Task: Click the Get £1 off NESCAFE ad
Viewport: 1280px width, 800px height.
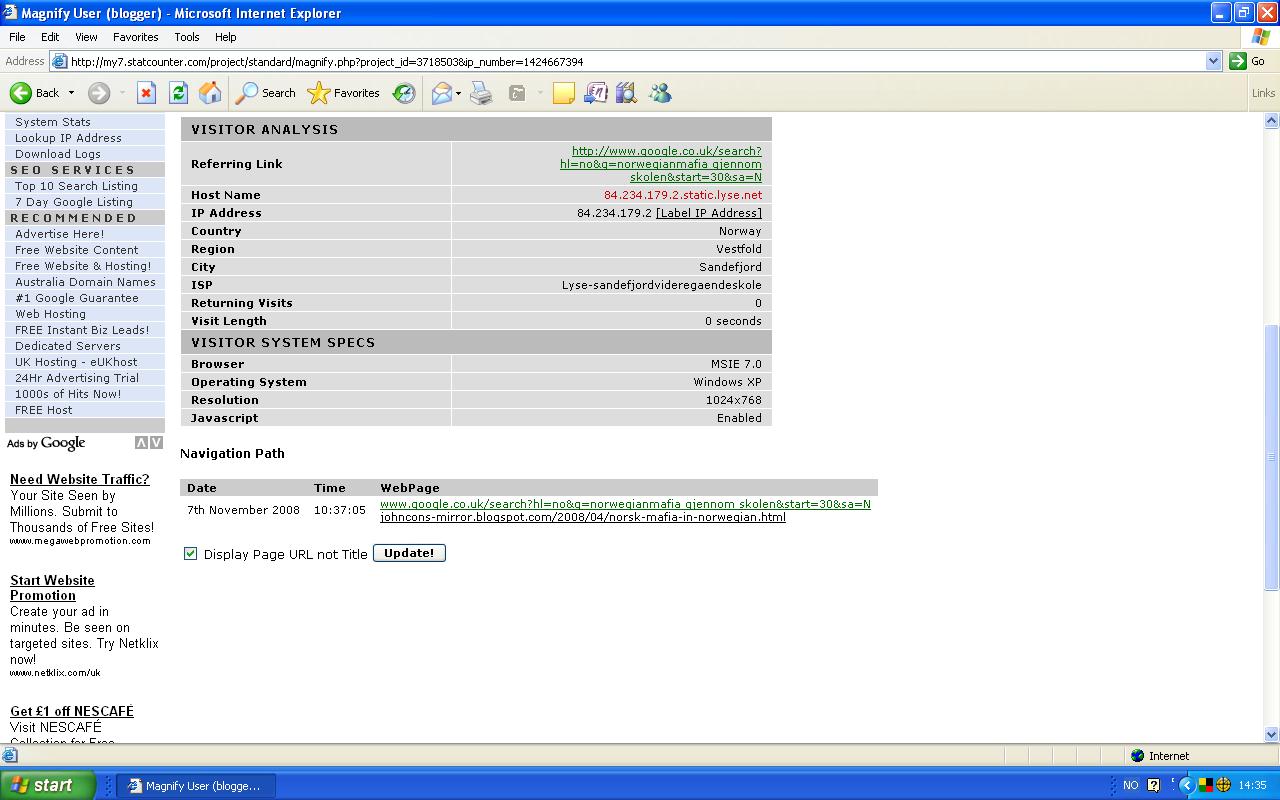Action: 72,711
